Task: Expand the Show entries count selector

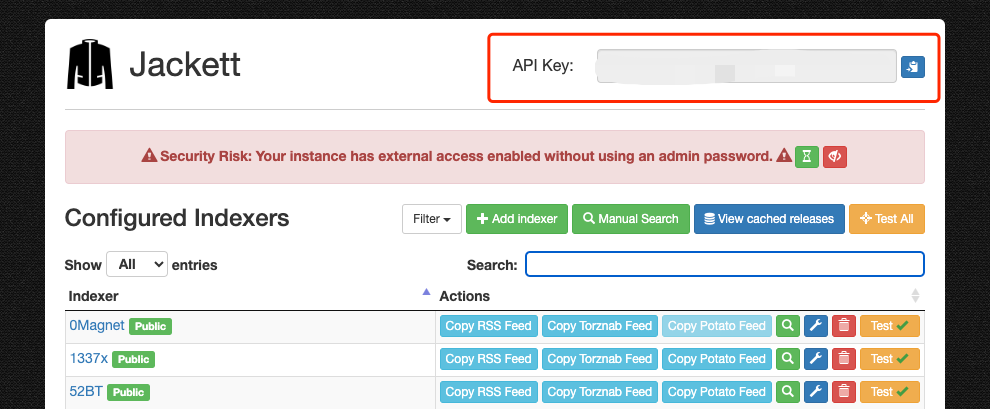Action: pos(136,265)
